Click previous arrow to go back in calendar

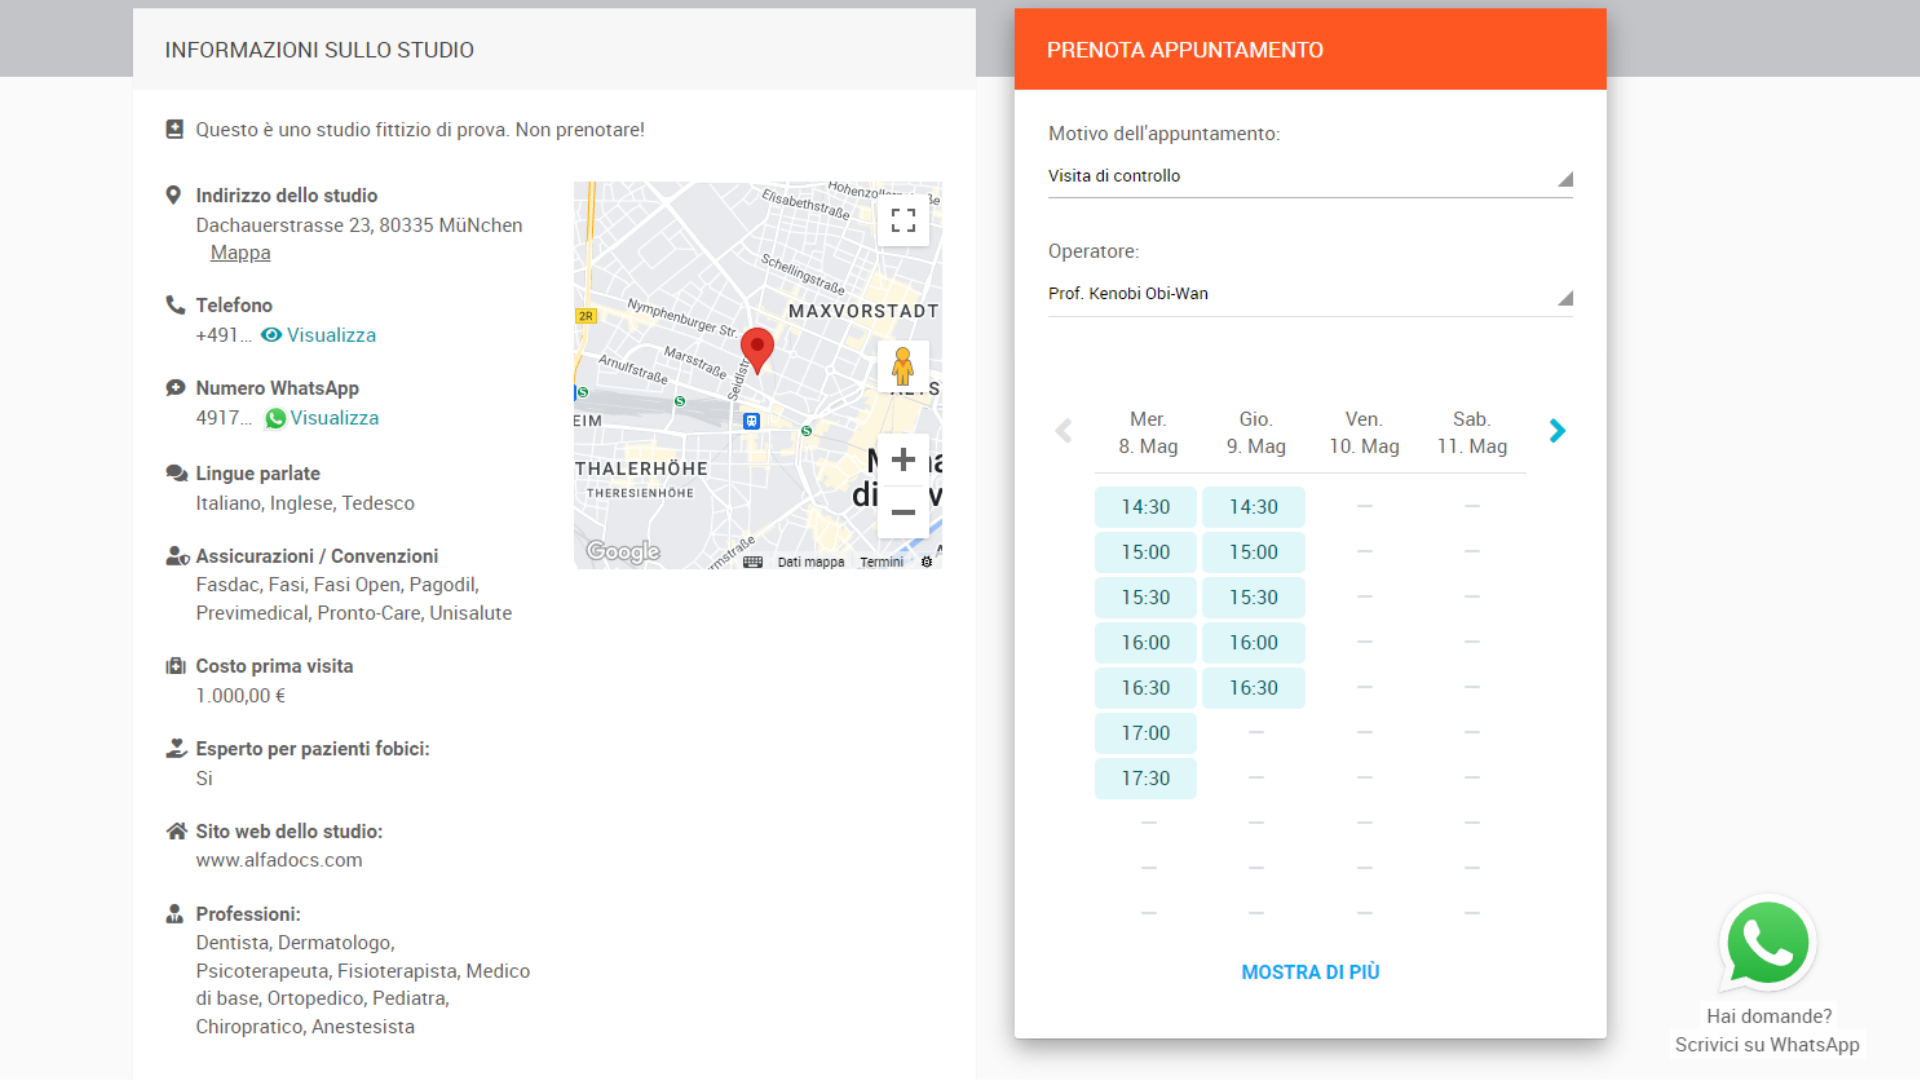1064,430
